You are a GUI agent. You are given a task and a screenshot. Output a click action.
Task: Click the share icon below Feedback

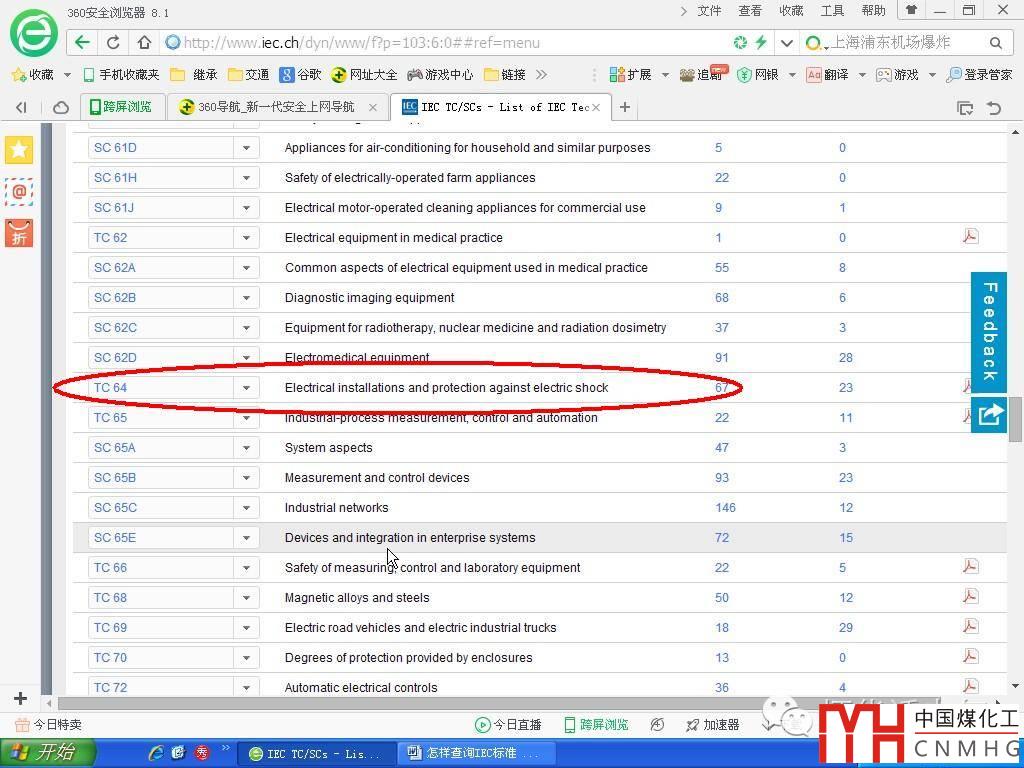[x=989, y=414]
